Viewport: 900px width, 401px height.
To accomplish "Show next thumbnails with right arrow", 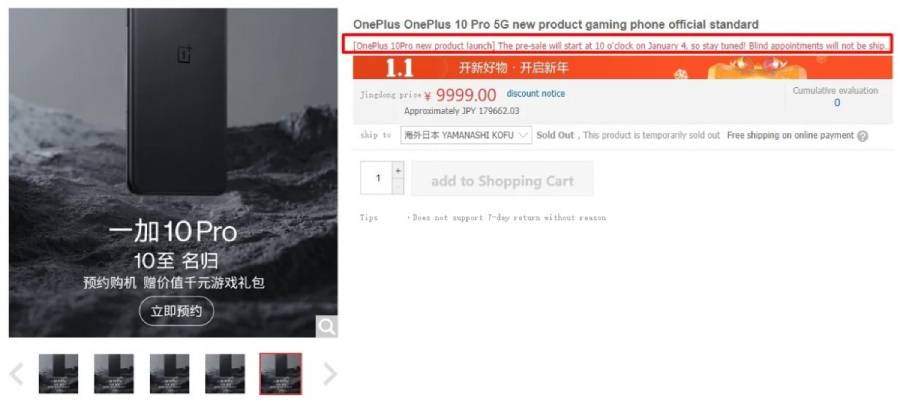I will [x=329, y=374].
